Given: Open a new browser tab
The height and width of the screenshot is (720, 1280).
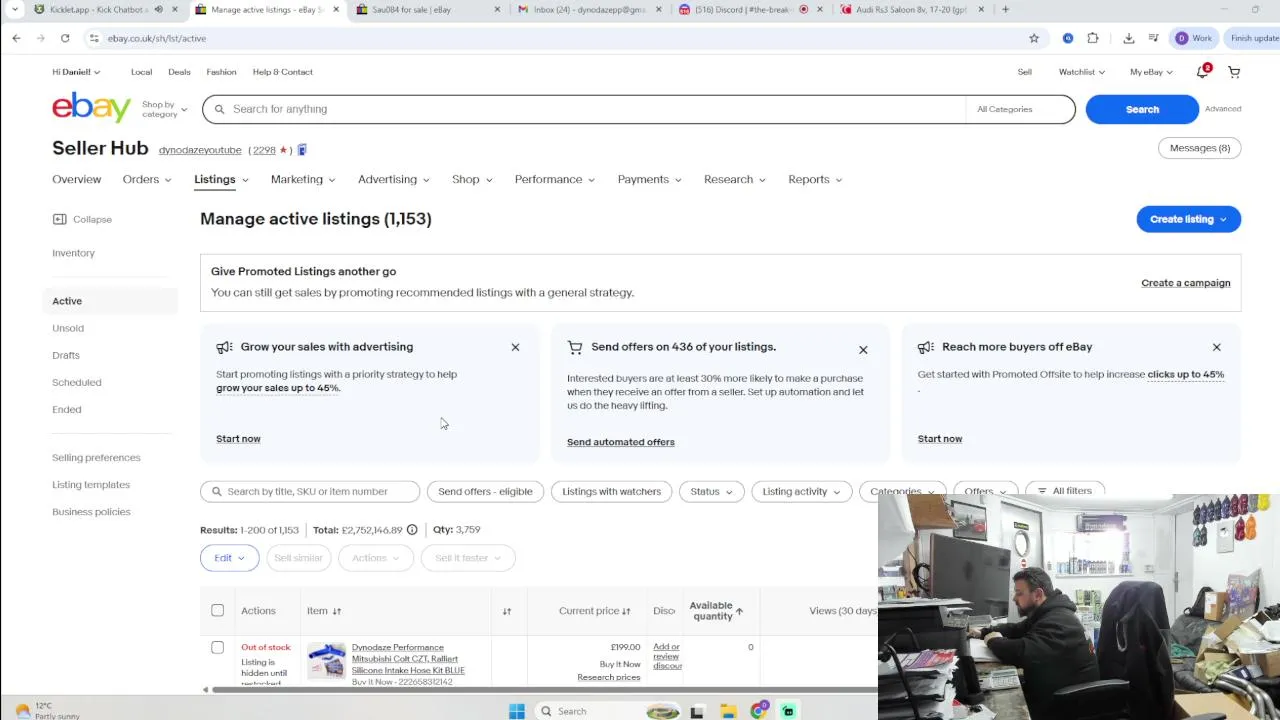Looking at the screenshot, I should pos(1005,9).
